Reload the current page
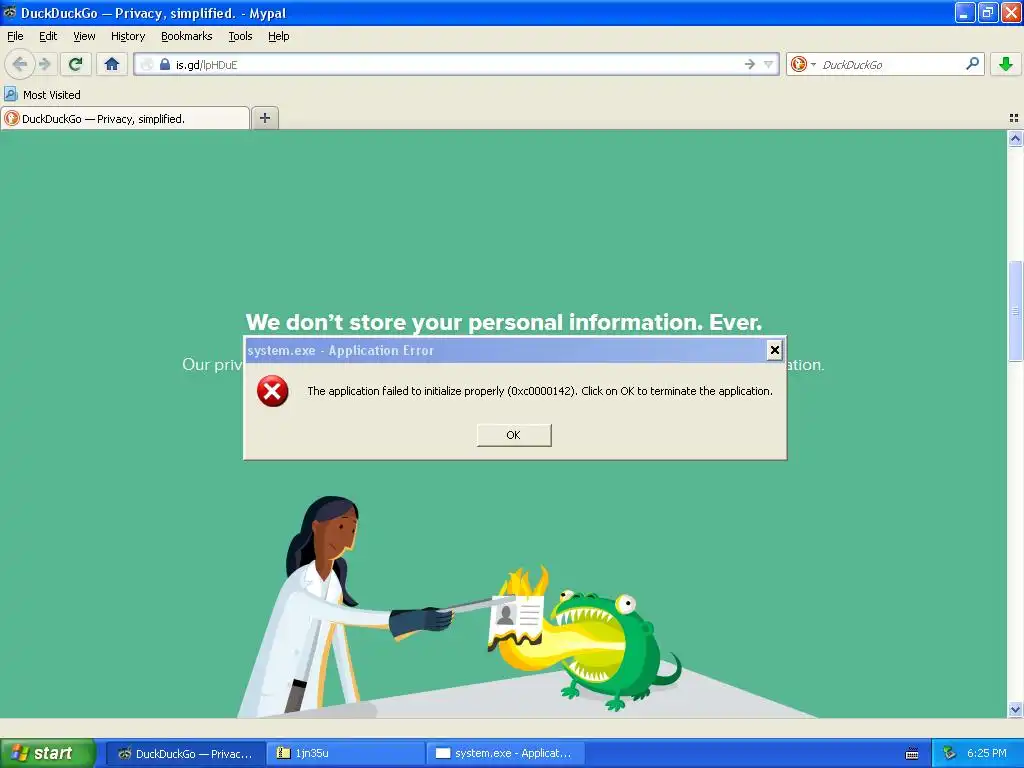The height and width of the screenshot is (768, 1024). coord(75,64)
